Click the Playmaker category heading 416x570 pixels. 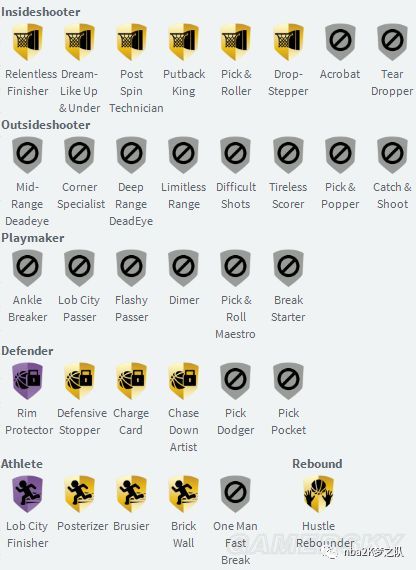click(33, 238)
